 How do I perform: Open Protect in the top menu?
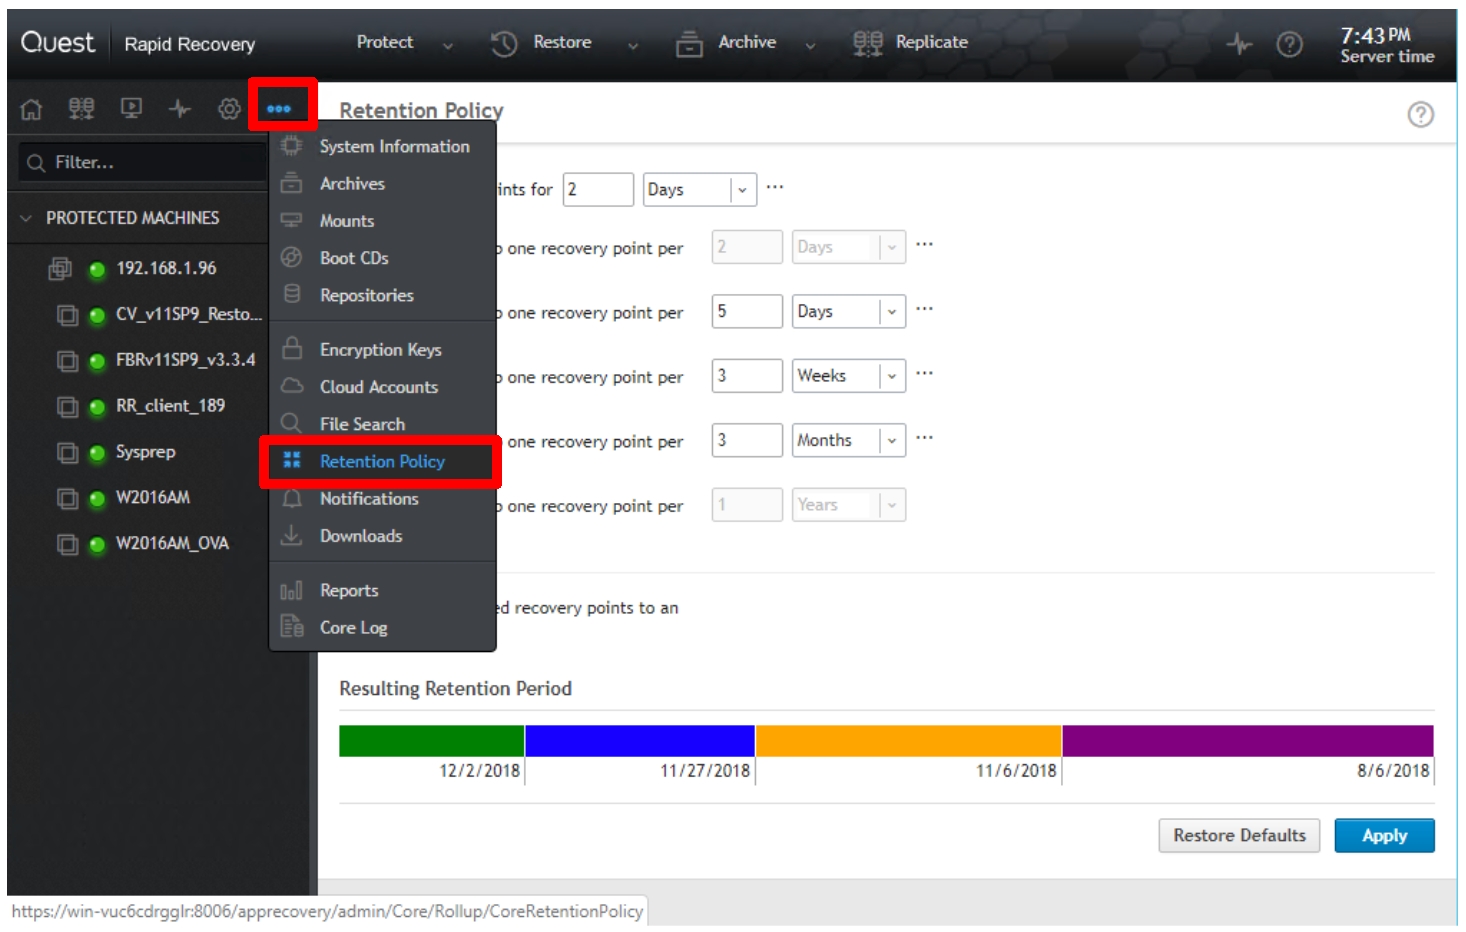385,42
